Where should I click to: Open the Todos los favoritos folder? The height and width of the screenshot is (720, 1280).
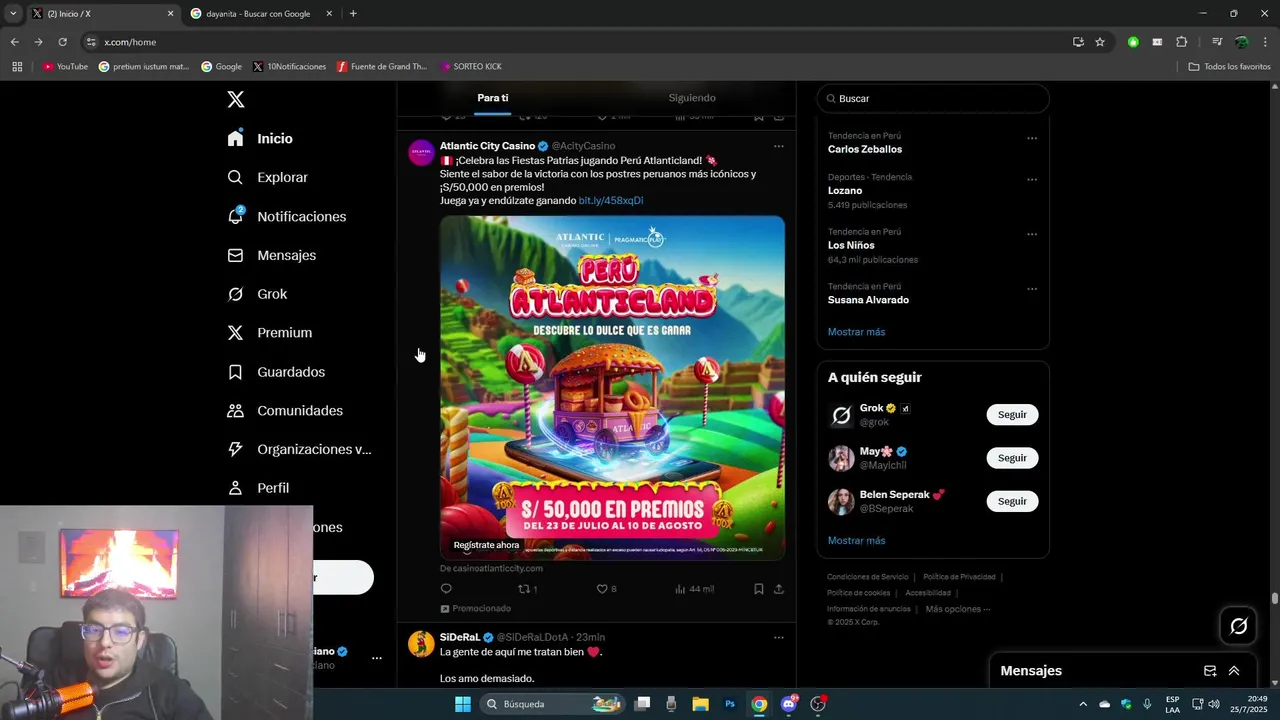click(x=1230, y=67)
